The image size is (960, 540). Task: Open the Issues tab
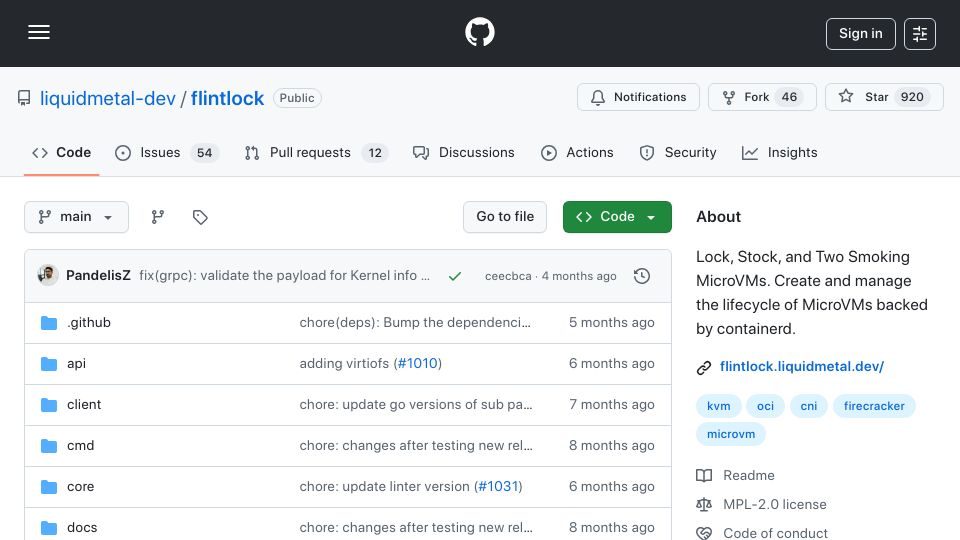[167, 152]
